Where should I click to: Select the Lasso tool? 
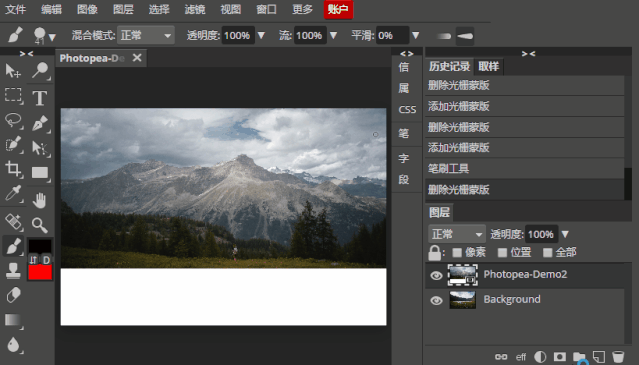tap(13, 120)
